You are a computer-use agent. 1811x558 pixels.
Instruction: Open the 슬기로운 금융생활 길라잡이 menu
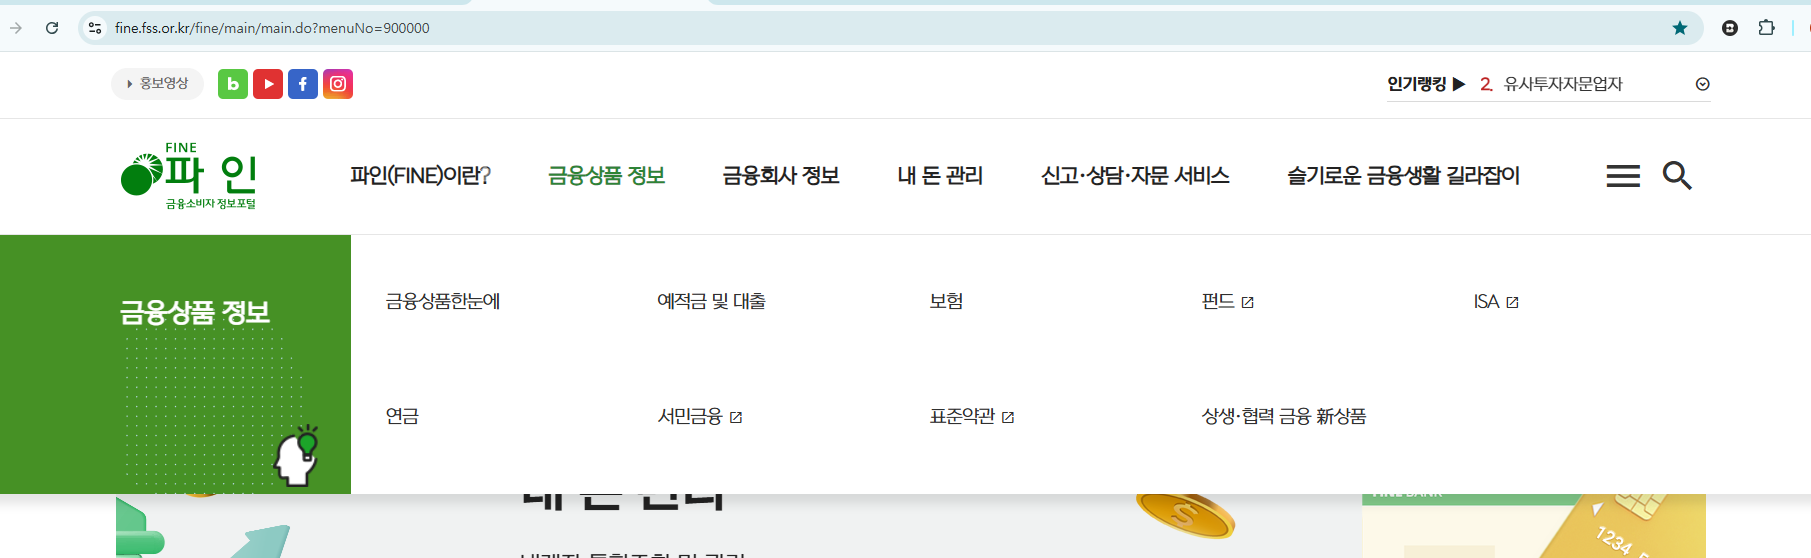coord(1403,176)
